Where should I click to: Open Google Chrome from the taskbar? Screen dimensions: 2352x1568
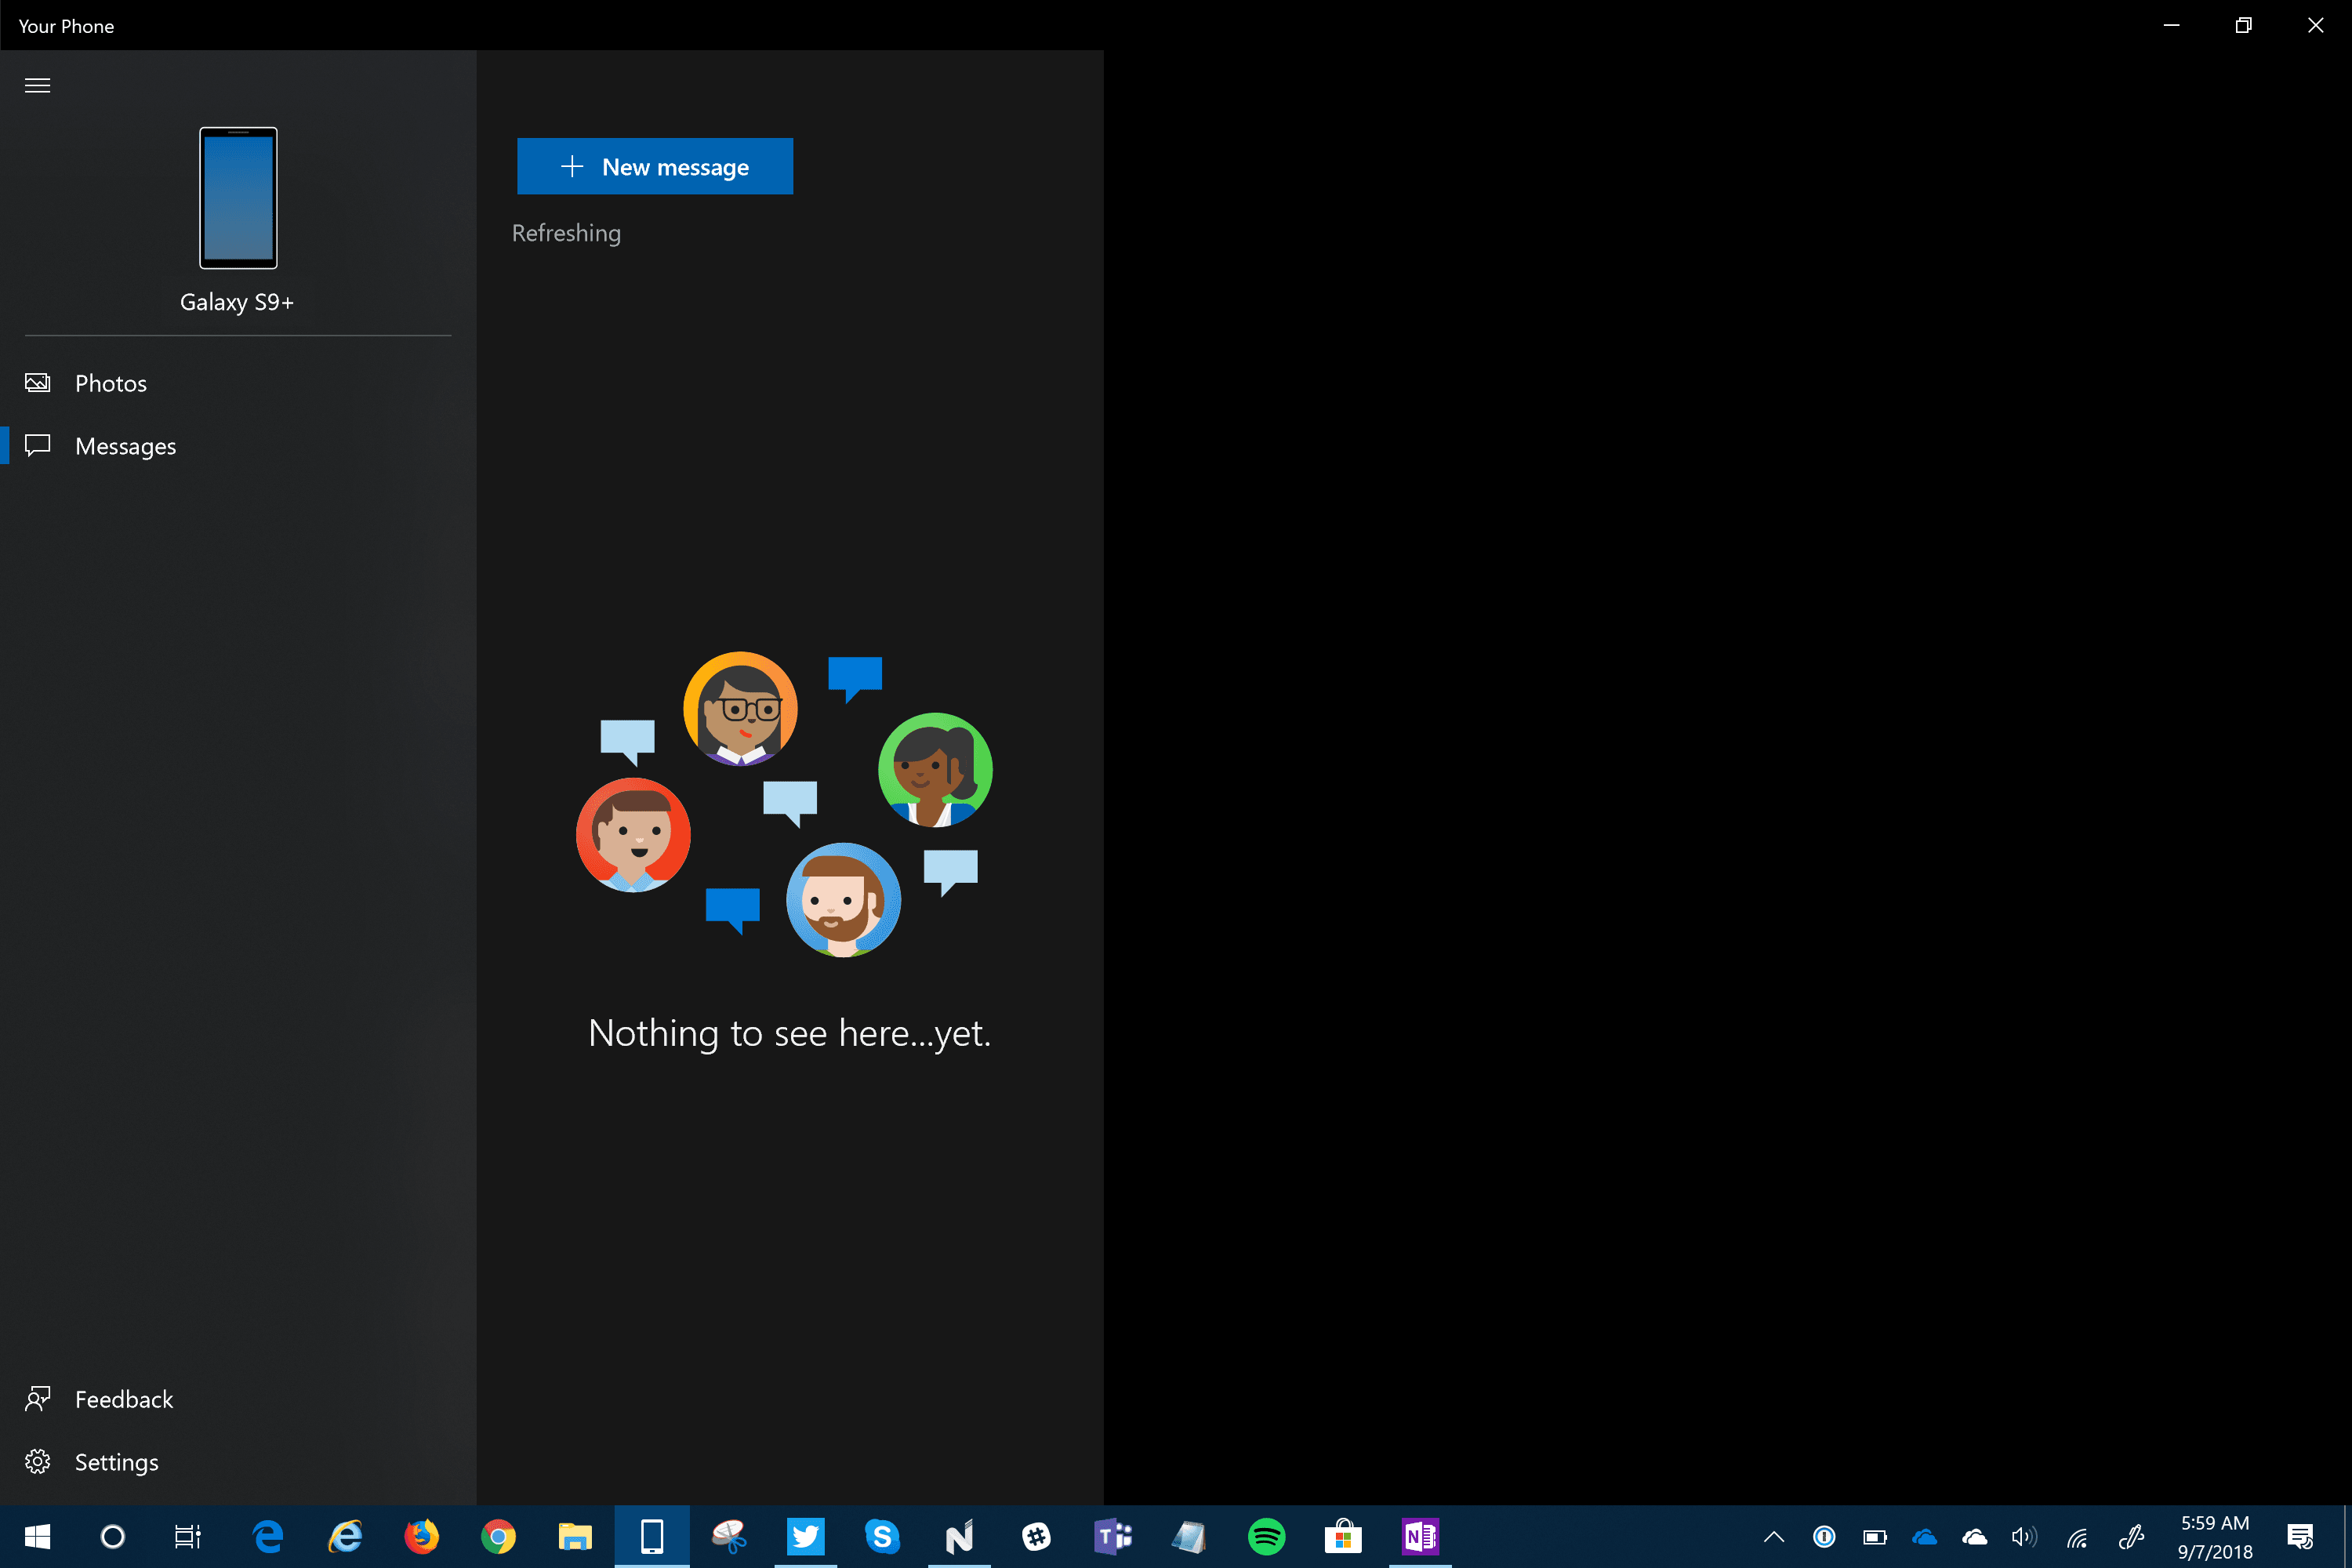pos(498,1536)
